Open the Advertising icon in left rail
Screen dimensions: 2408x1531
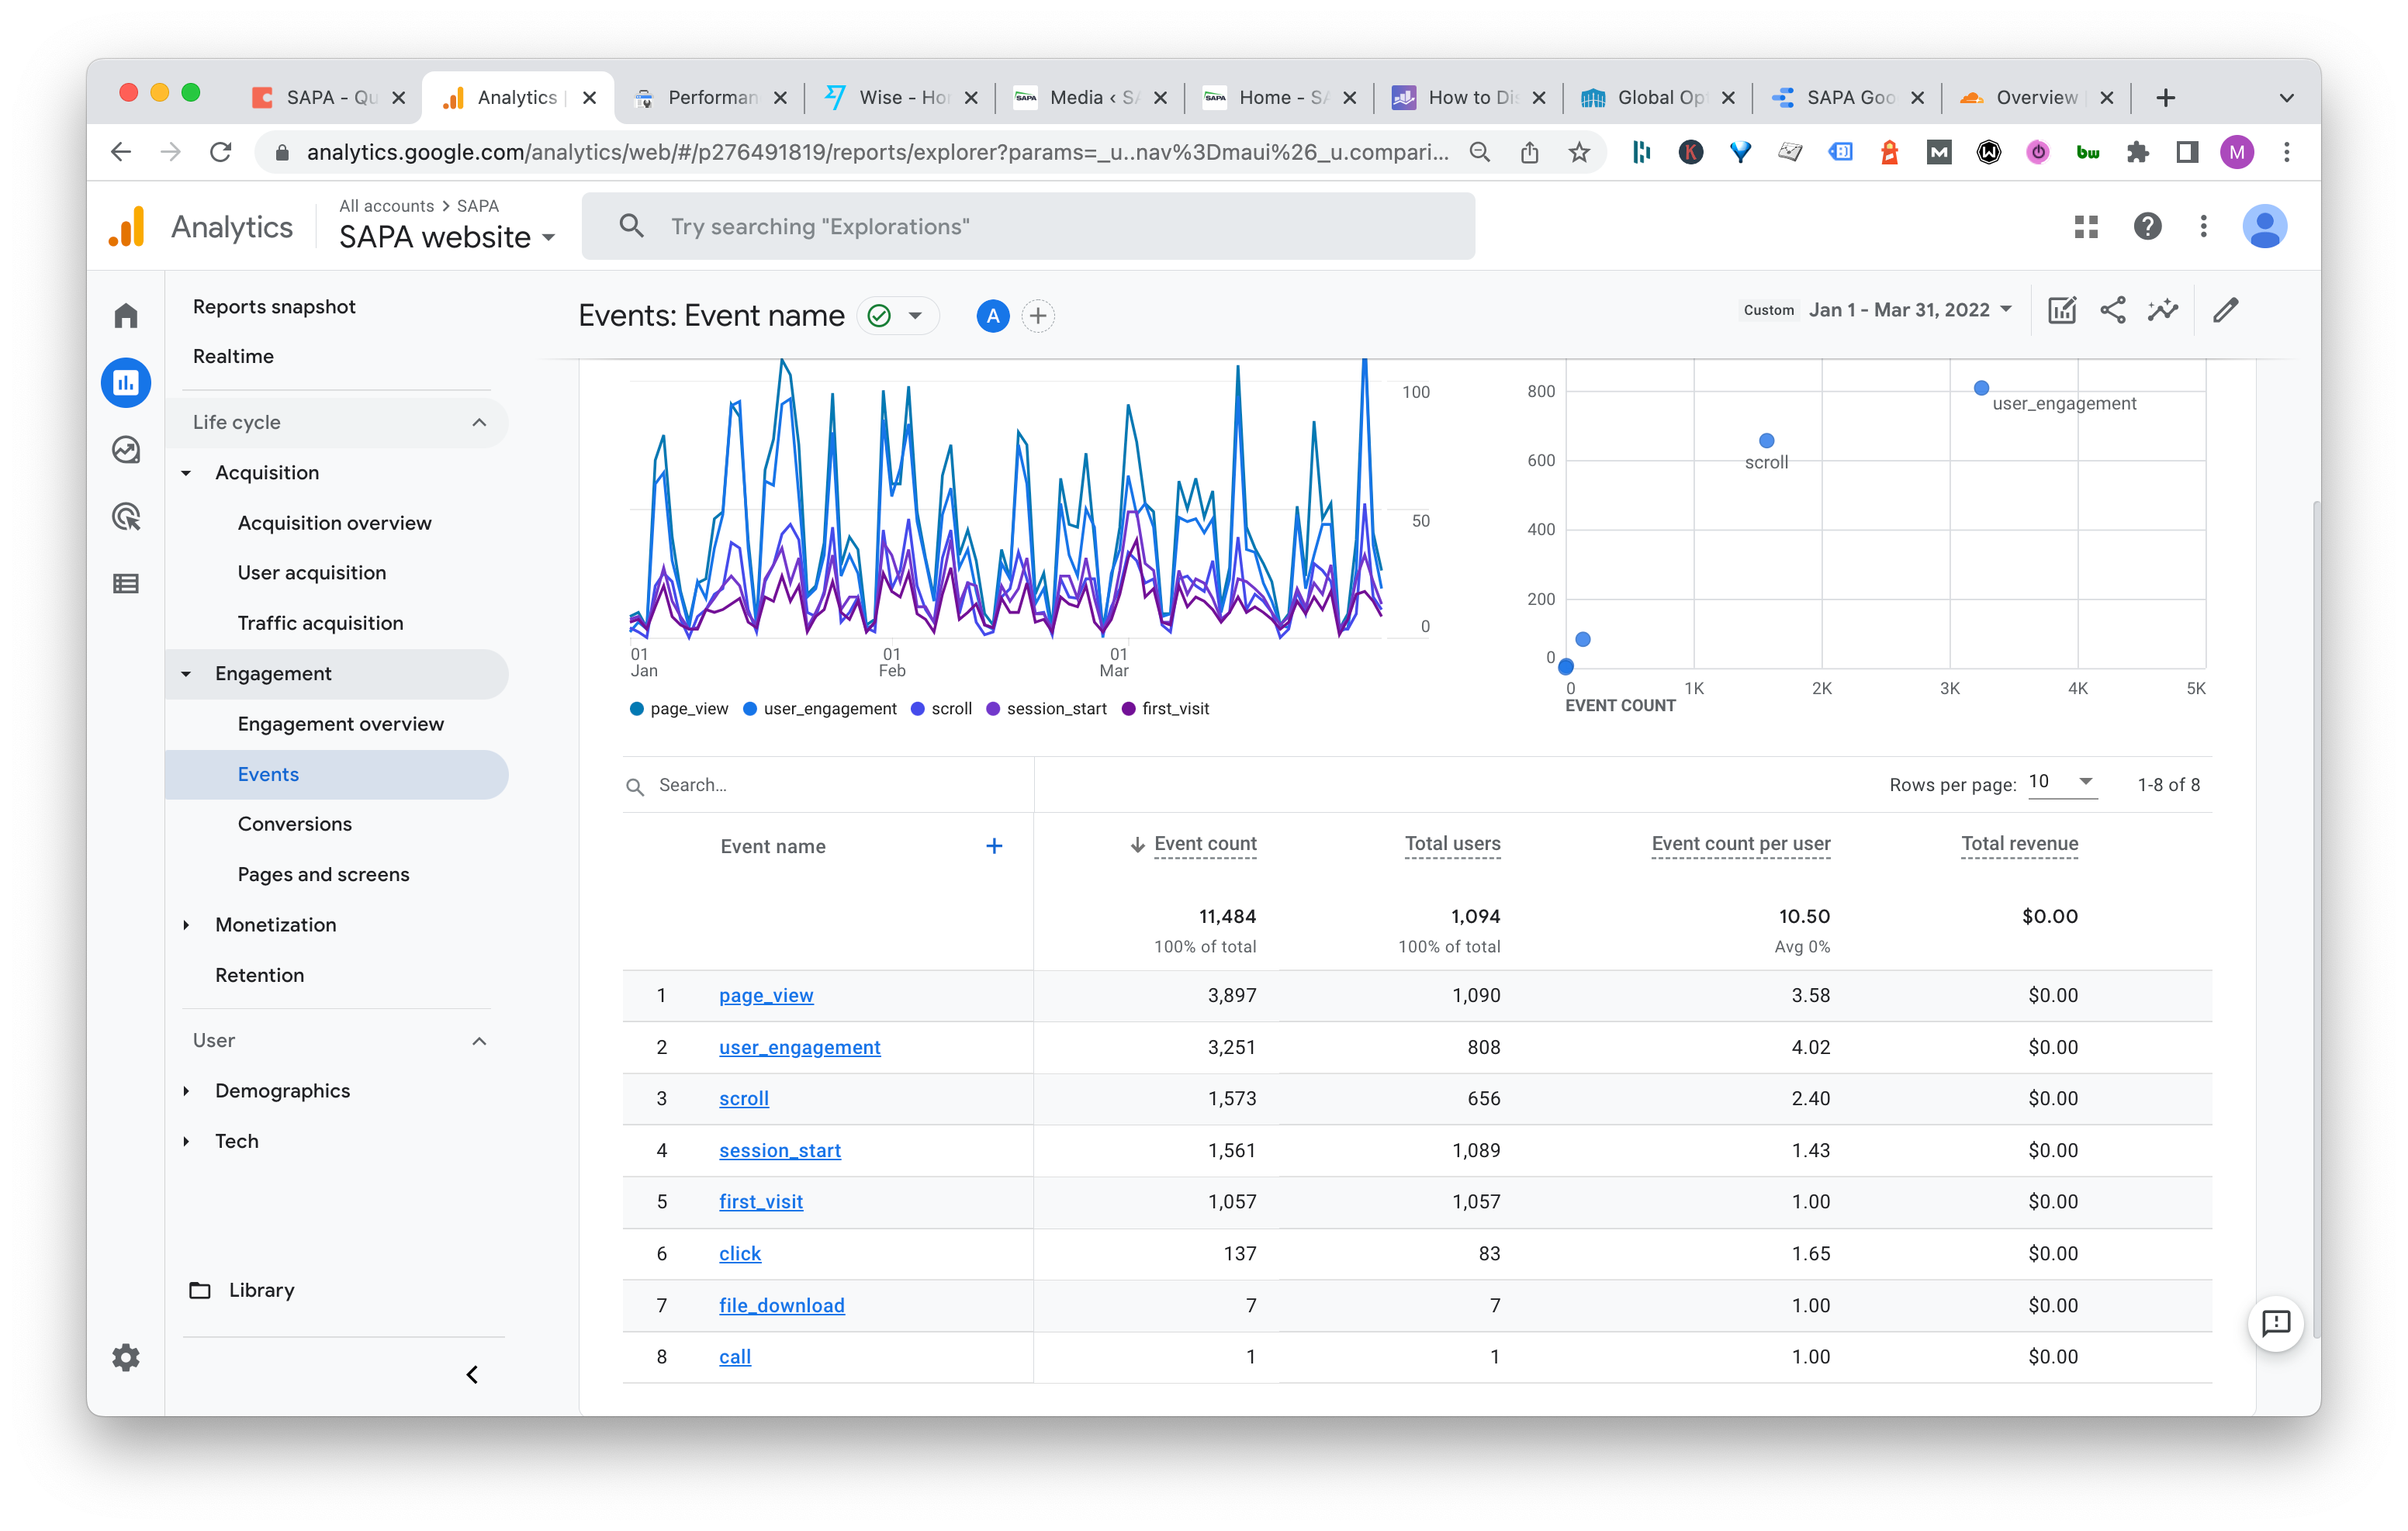click(x=126, y=517)
